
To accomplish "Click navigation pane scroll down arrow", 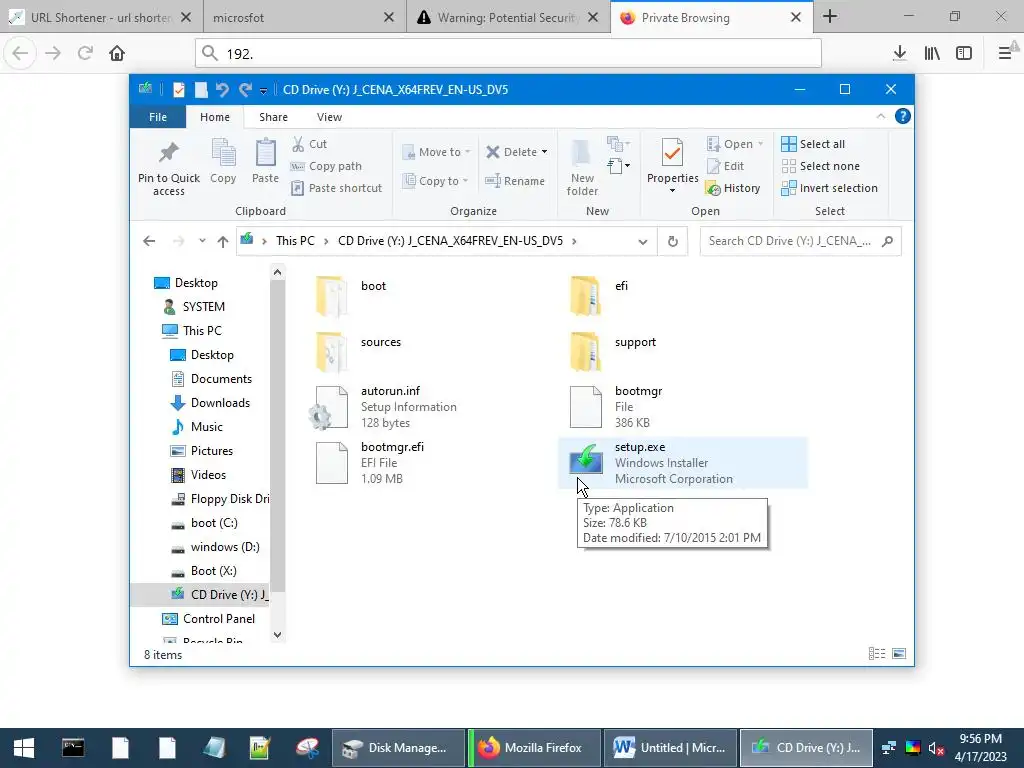I will [278, 634].
